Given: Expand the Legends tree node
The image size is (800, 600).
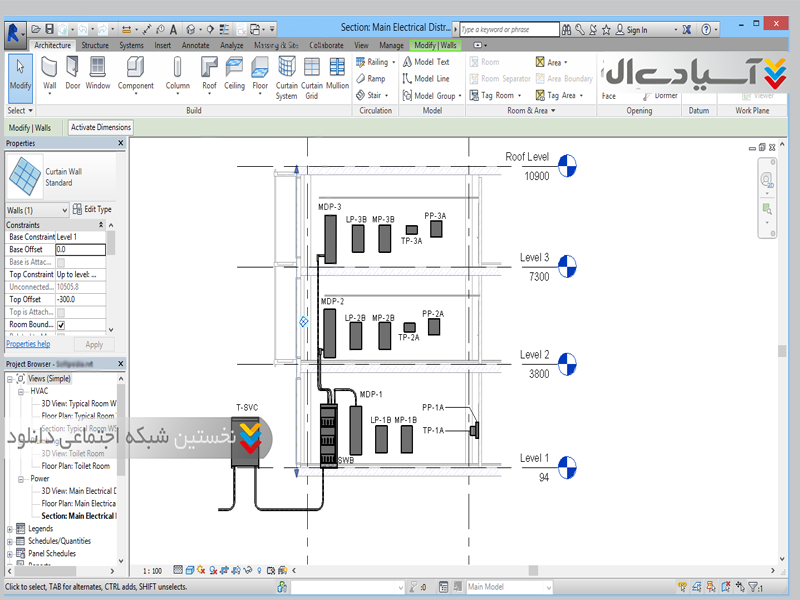Looking at the screenshot, I should (x=11, y=528).
